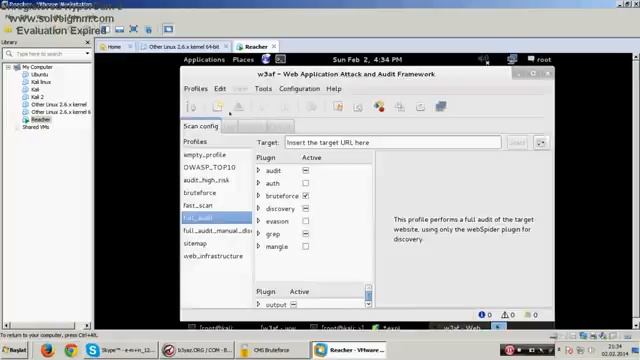The width and height of the screenshot is (640, 360).
Task: Open the library search dropdown arrow
Action: pos(87,53)
